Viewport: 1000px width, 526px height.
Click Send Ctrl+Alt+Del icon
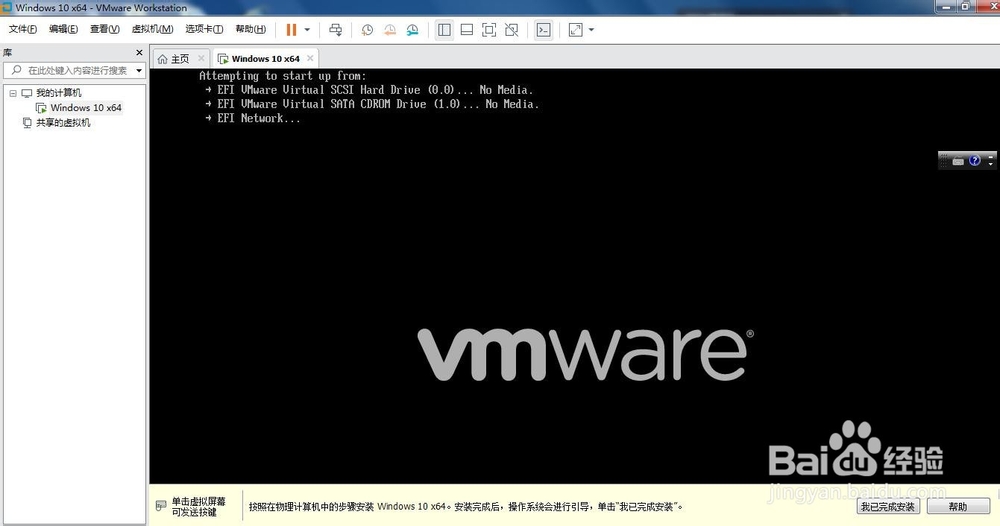click(335, 30)
